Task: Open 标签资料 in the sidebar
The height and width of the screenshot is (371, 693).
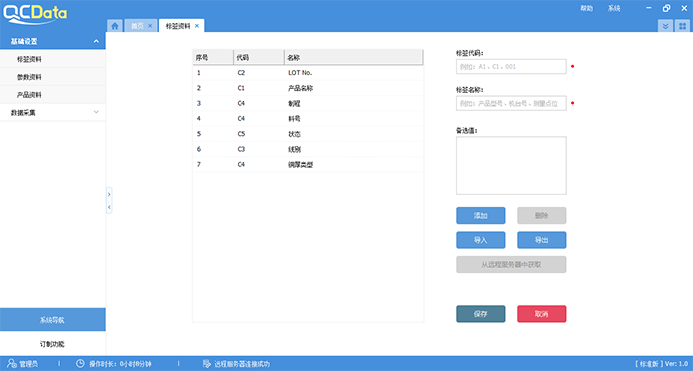Action: pyautogui.click(x=53, y=59)
